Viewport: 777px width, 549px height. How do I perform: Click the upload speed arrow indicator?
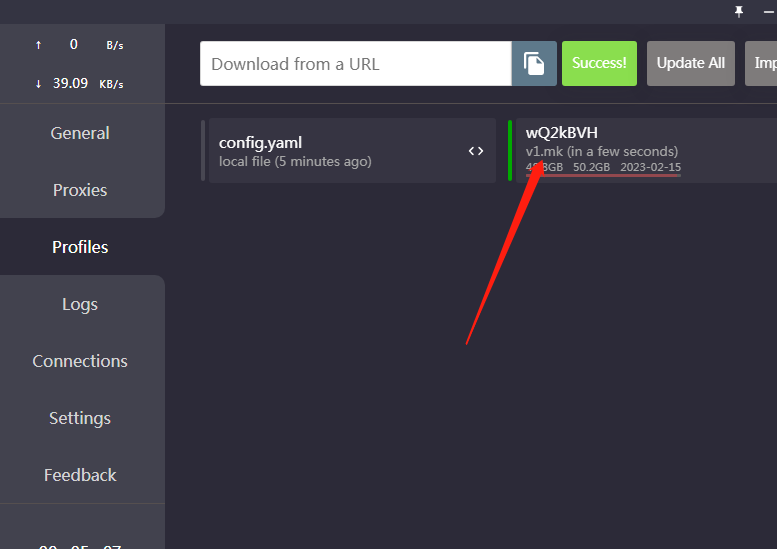(x=39, y=45)
